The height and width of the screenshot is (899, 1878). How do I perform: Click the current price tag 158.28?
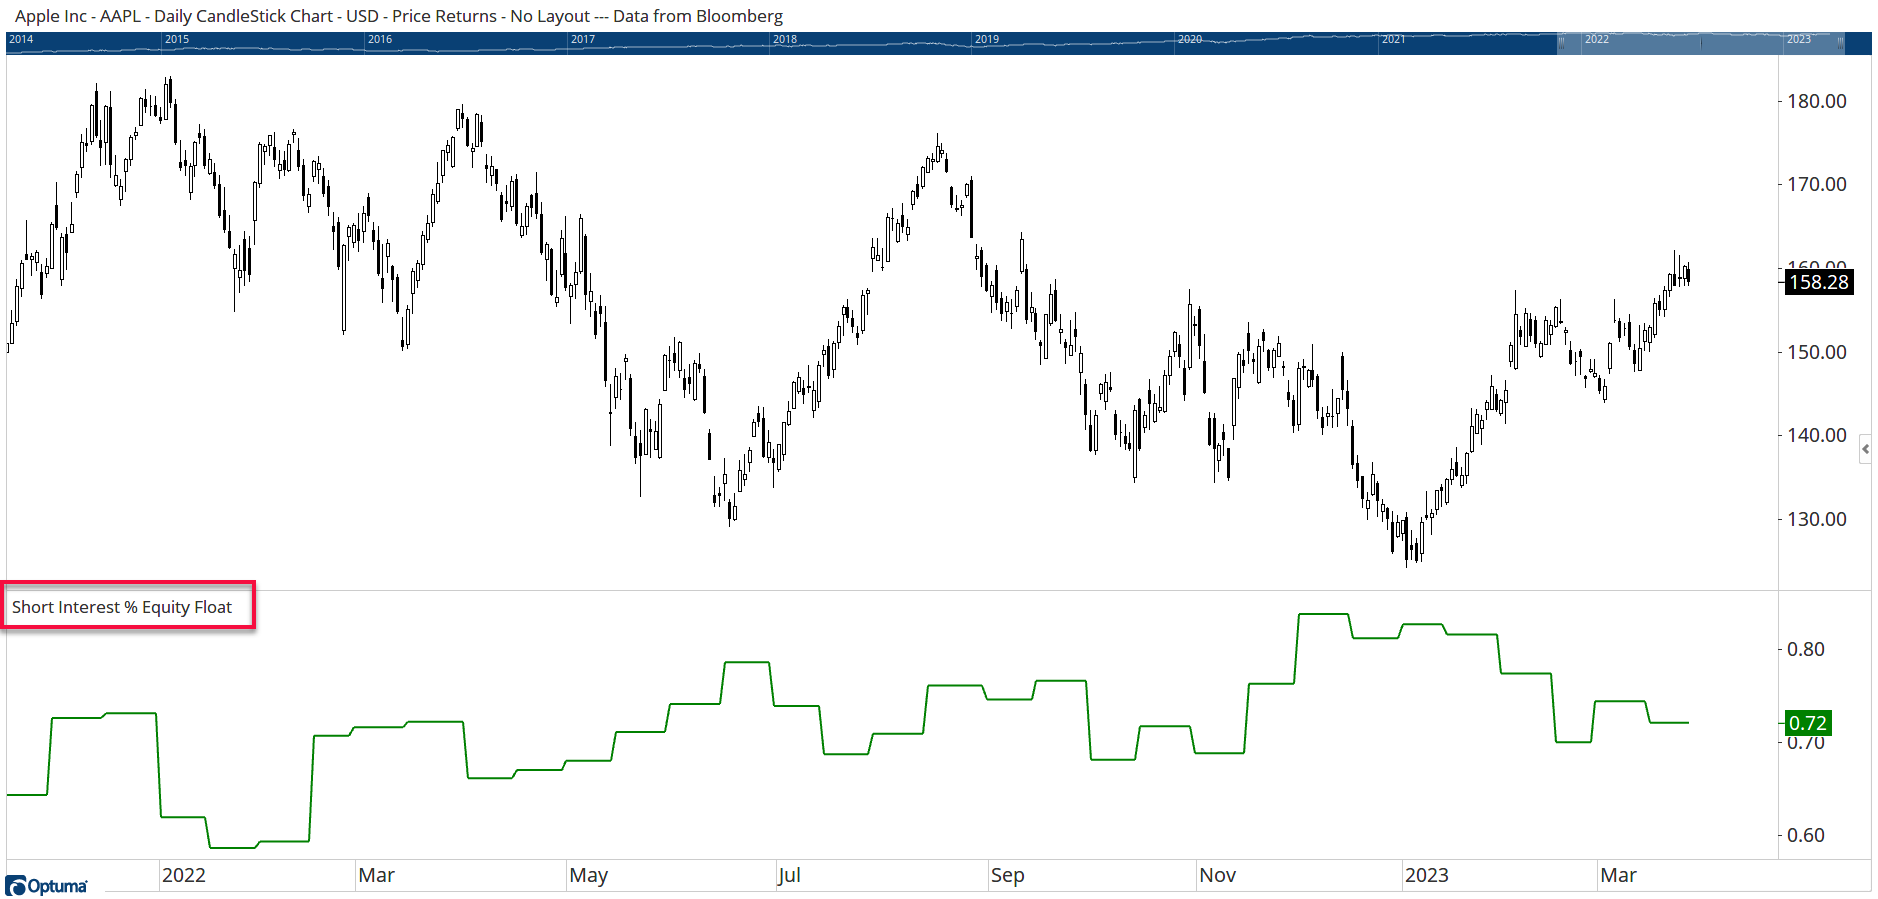pyautogui.click(x=1819, y=282)
